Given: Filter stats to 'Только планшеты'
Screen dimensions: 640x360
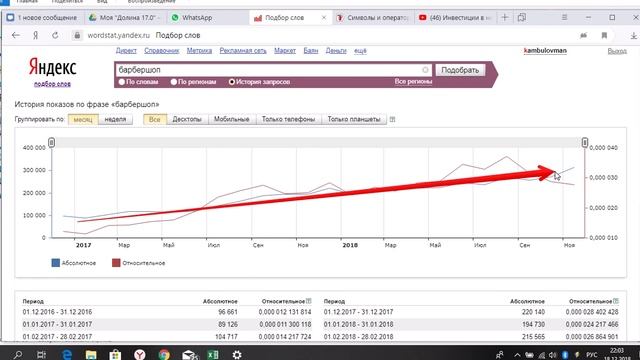Looking at the screenshot, I should coord(354,119).
